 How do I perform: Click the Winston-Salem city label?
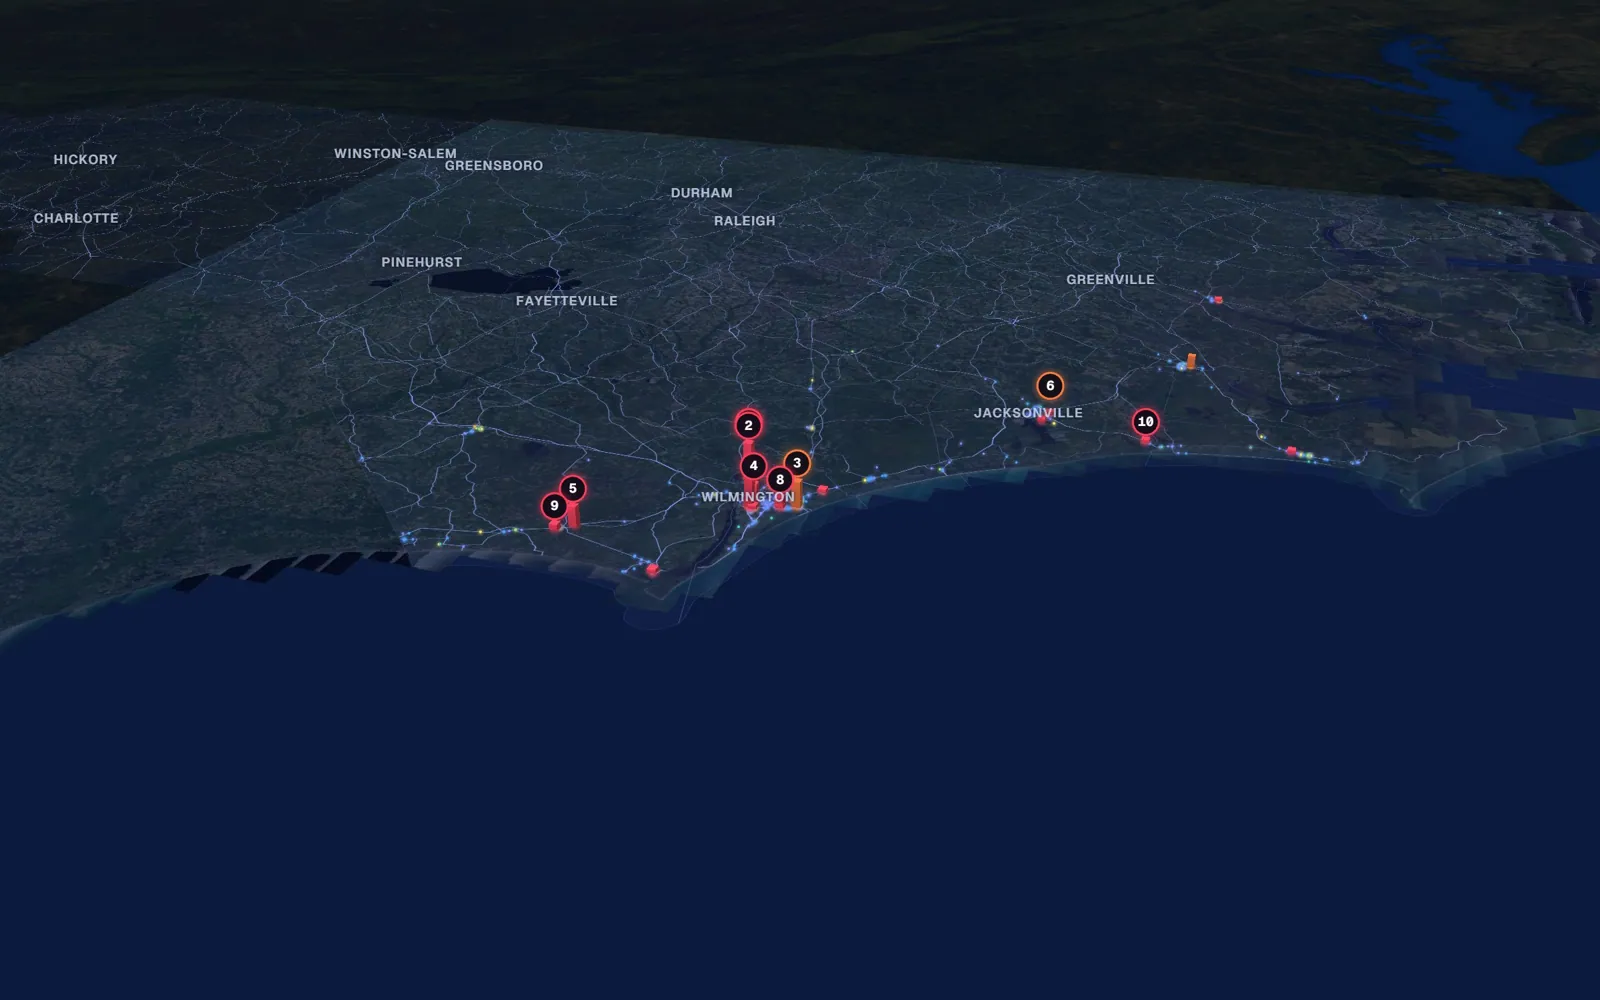(395, 154)
